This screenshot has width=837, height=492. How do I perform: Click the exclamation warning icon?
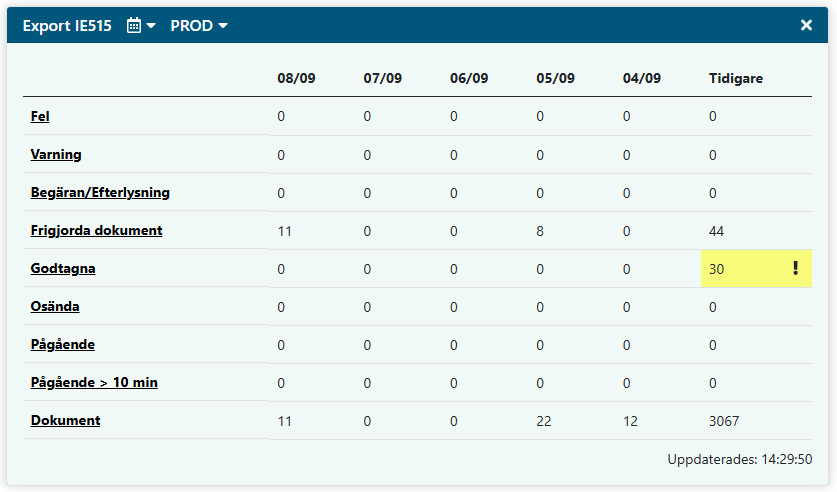pos(796,269)
